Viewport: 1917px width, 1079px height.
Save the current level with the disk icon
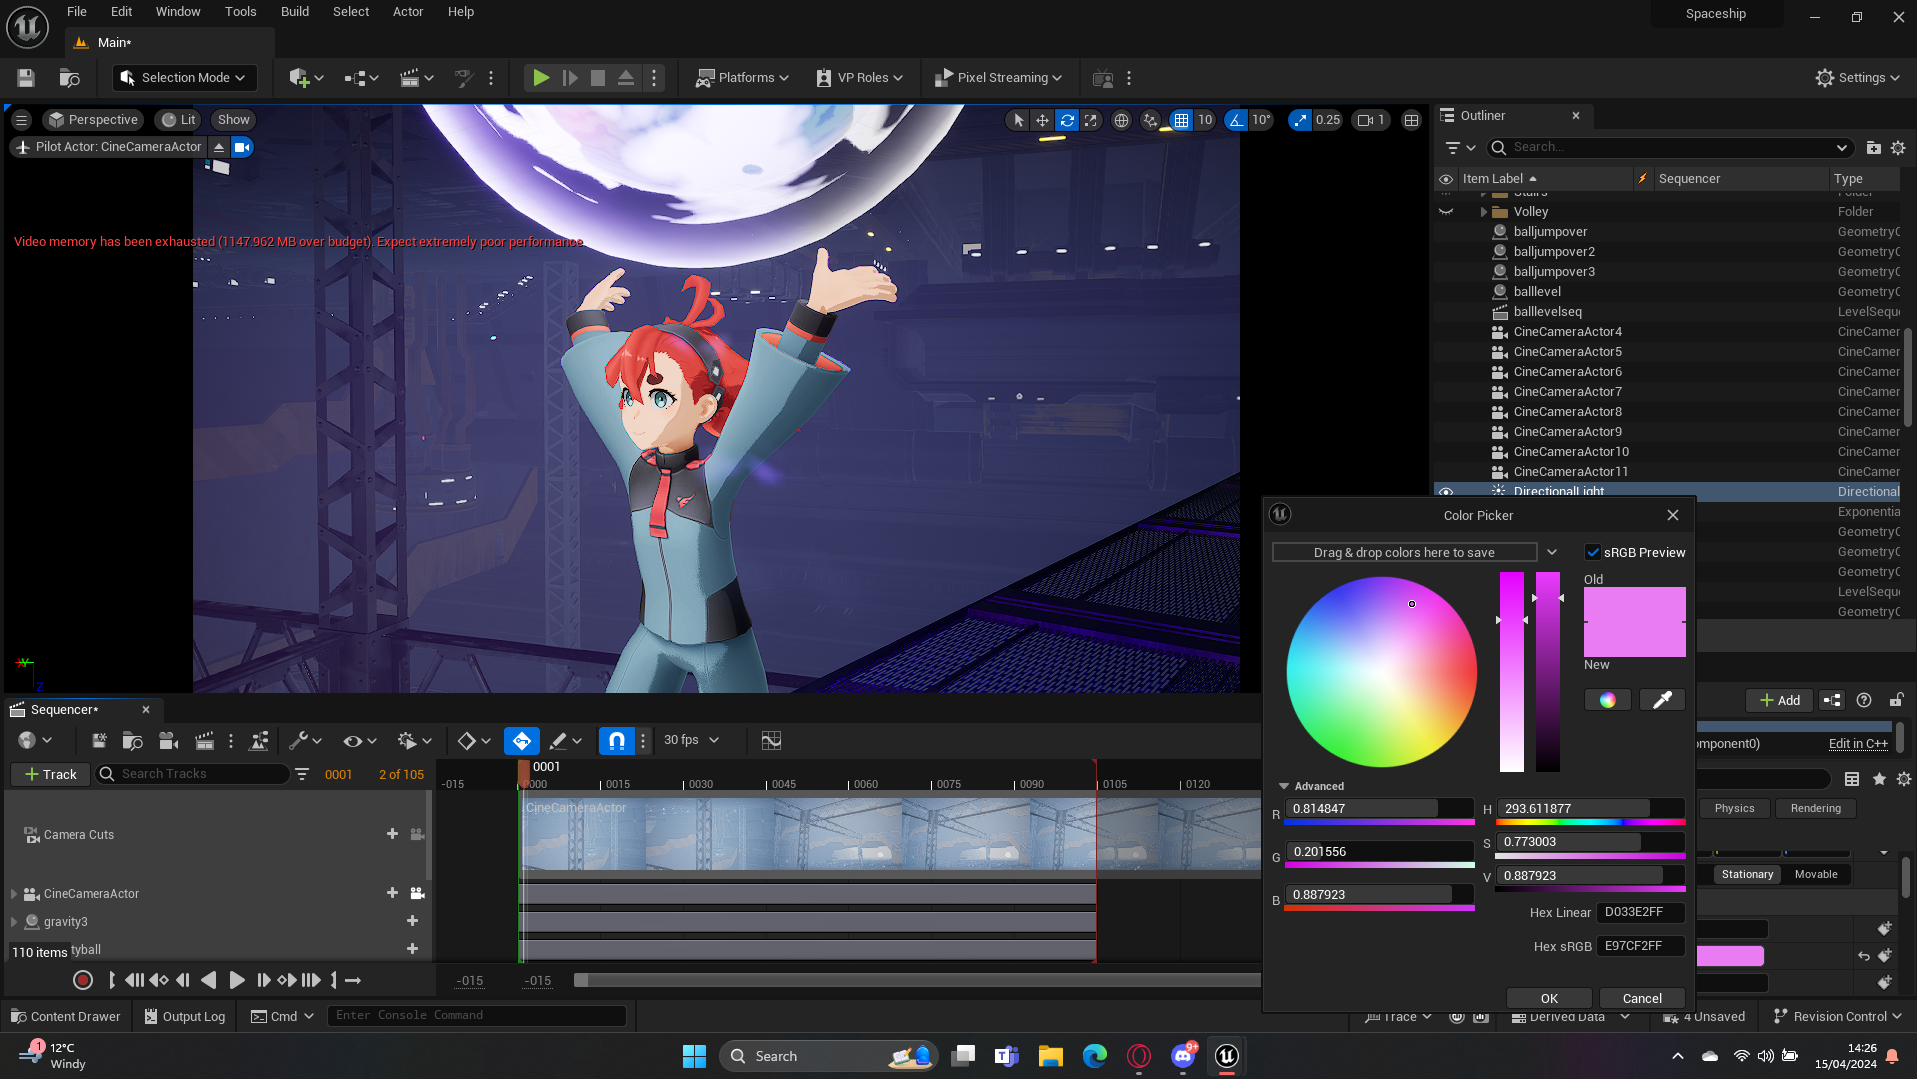pyautogui.click(x=26, y=78)
